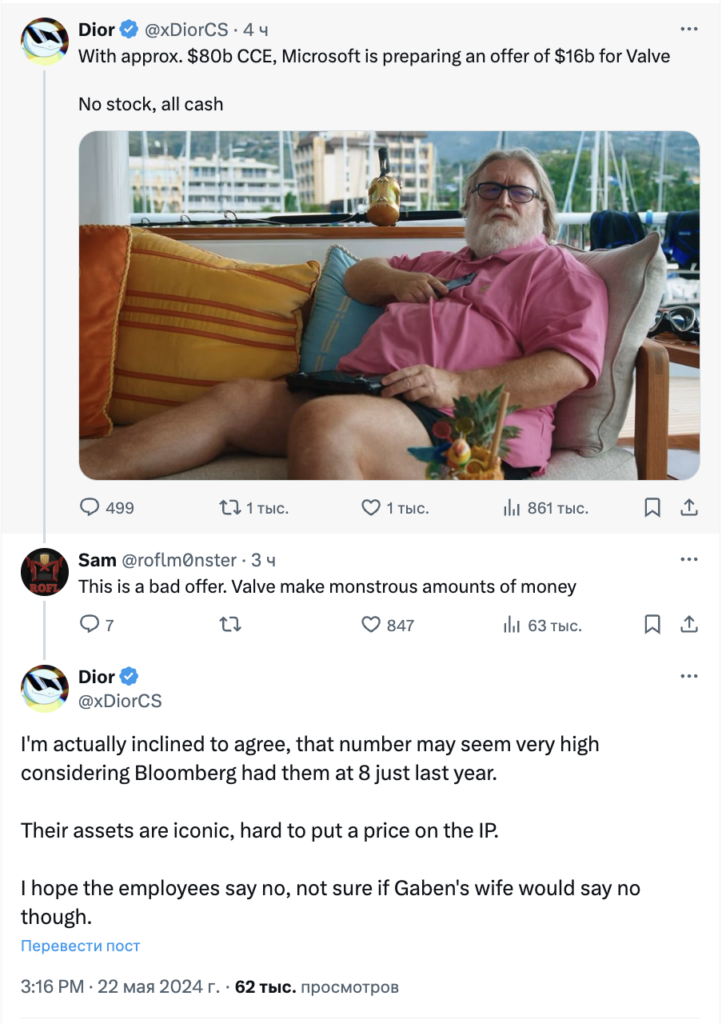
Task: Open more options on Dior's top tweet
Action: 689,29
